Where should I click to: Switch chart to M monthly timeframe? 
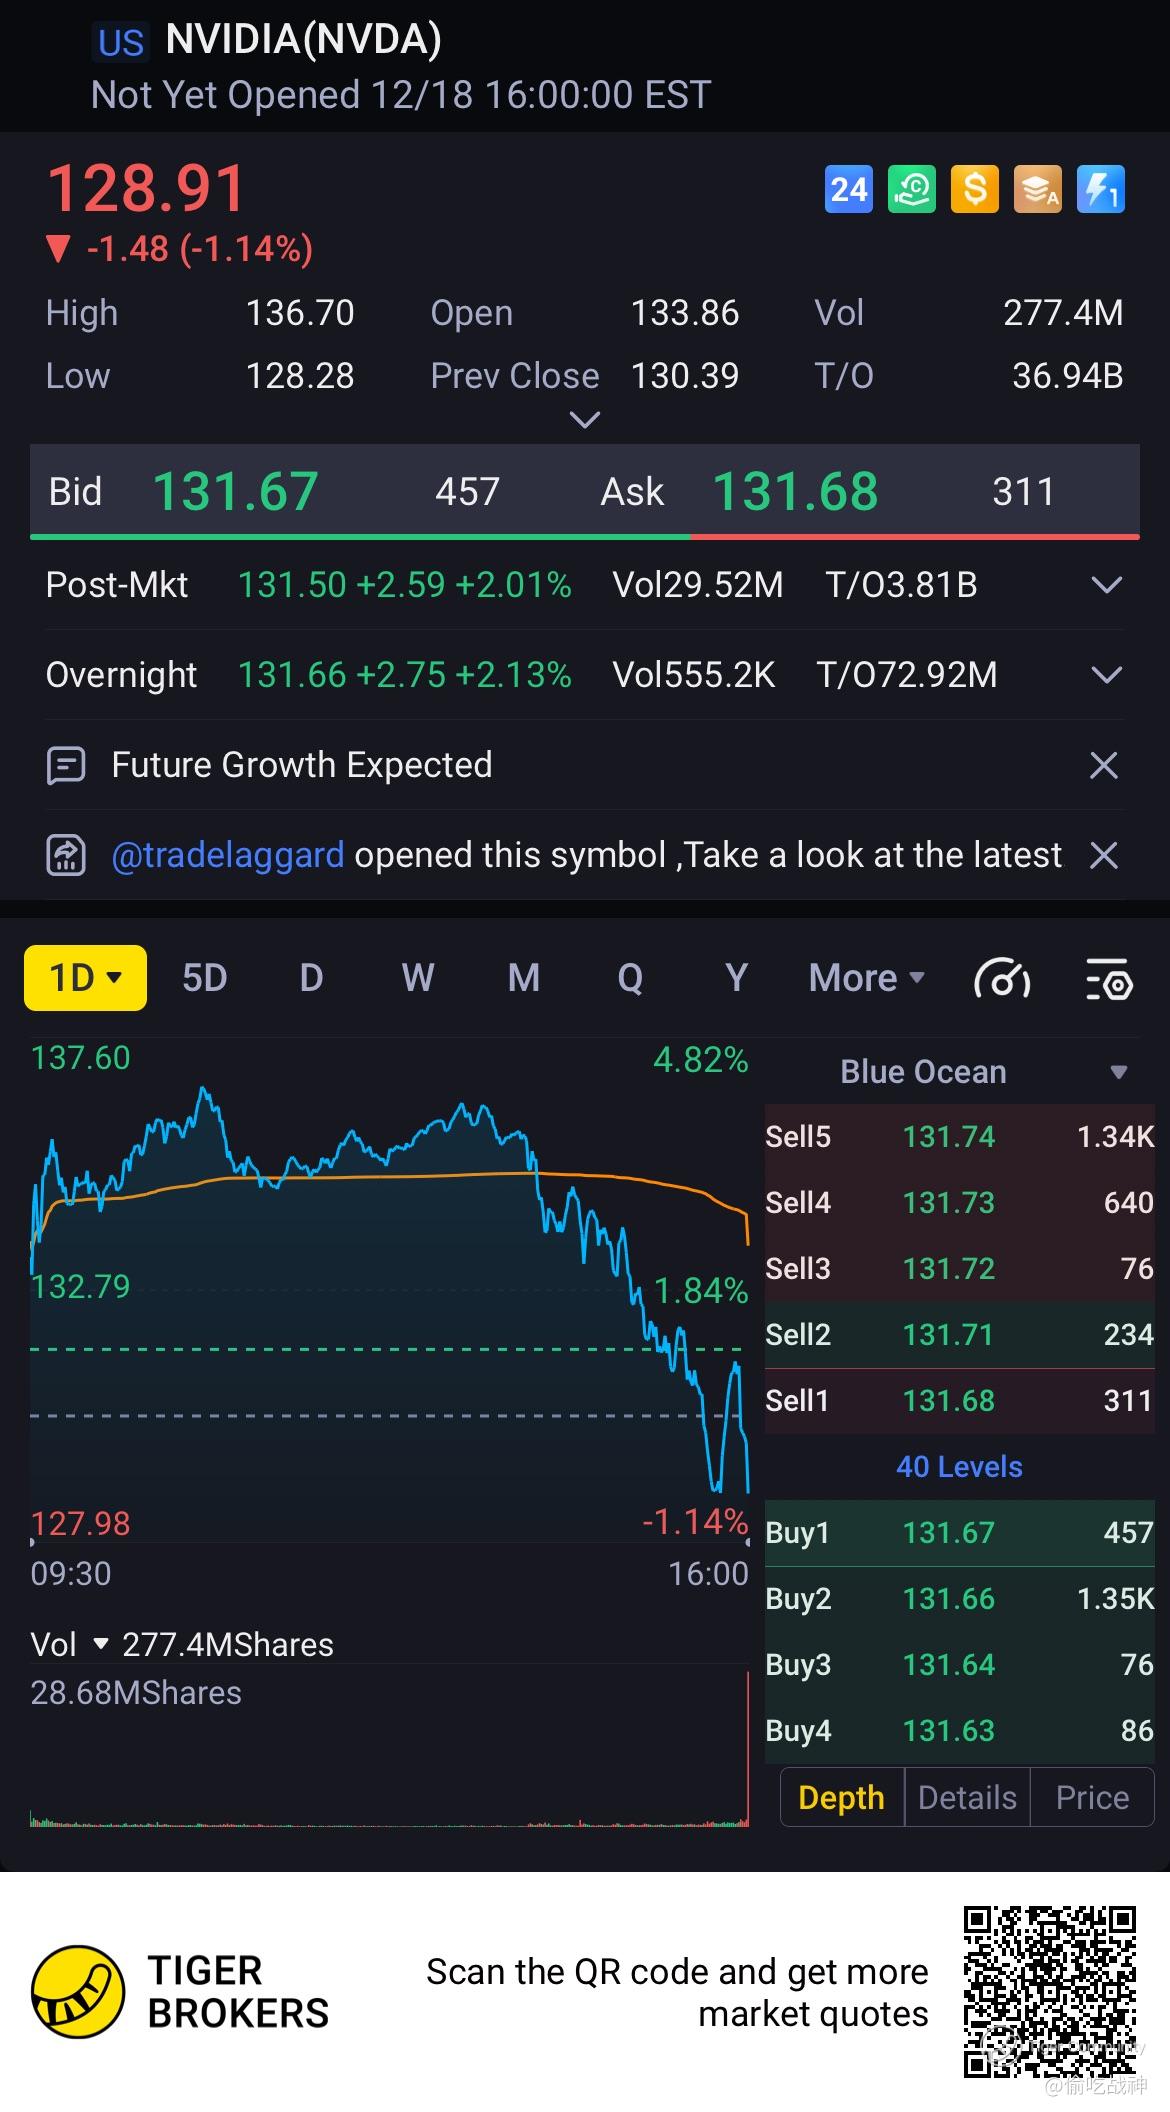point(524,978)
